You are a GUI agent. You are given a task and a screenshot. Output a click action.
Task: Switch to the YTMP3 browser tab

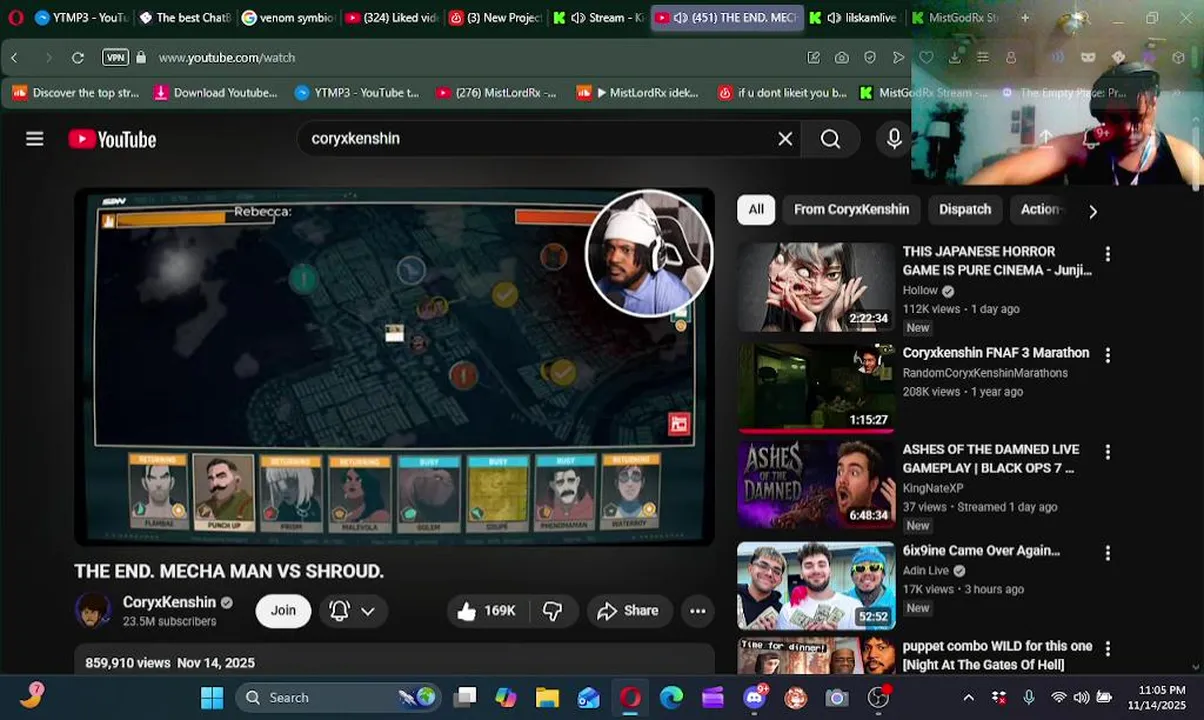(x=82, y=17)
